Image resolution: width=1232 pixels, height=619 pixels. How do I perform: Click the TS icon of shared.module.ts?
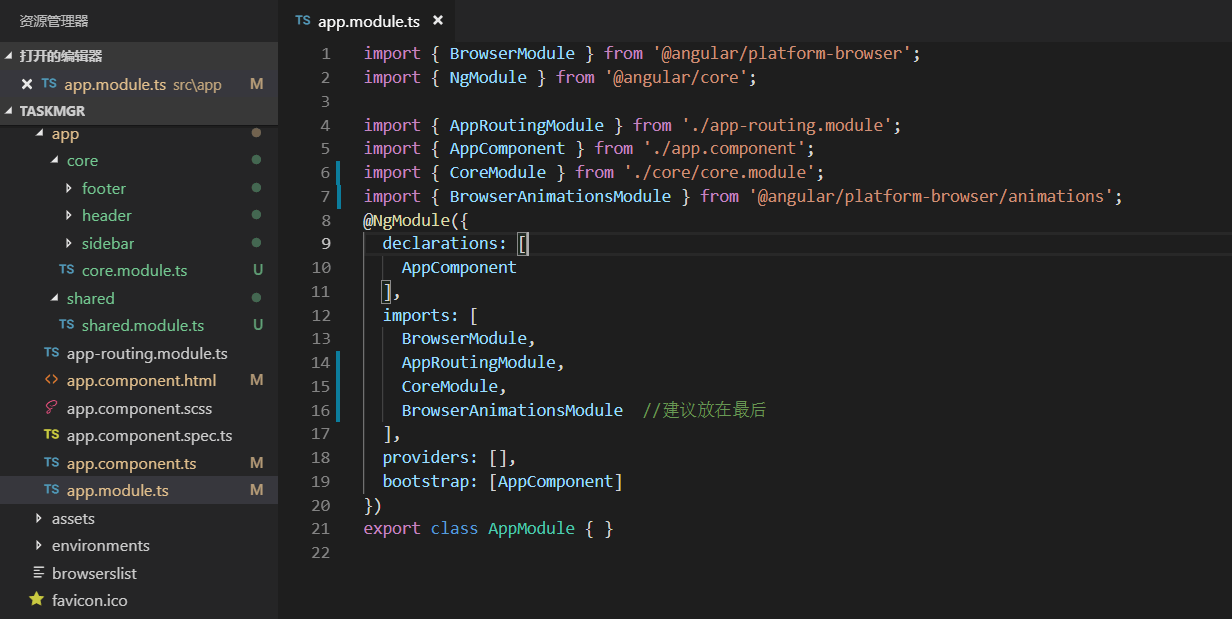66,325
